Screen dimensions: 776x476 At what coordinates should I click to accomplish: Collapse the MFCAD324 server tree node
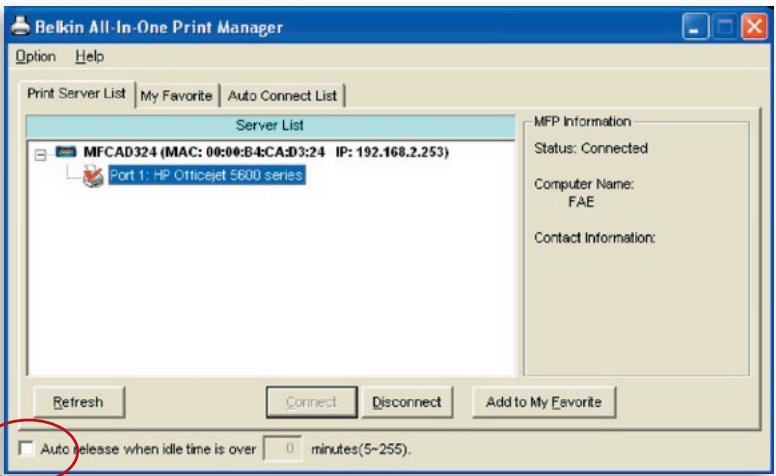click(41, 155)
